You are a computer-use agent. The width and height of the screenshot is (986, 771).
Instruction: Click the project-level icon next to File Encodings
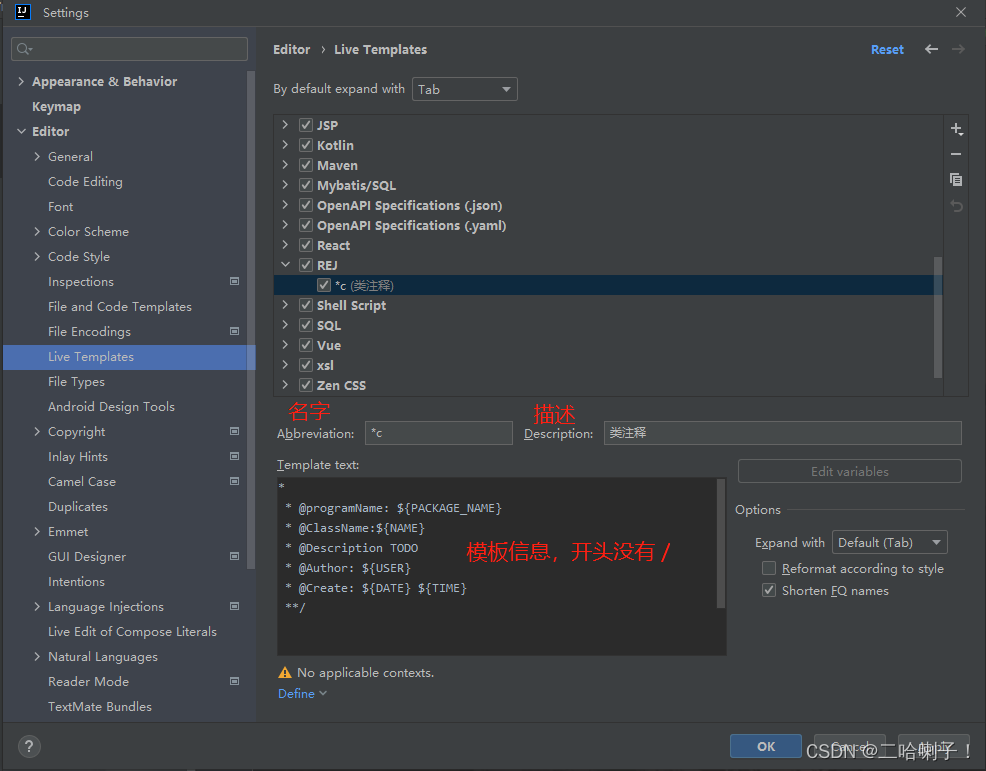coord(235,331)
